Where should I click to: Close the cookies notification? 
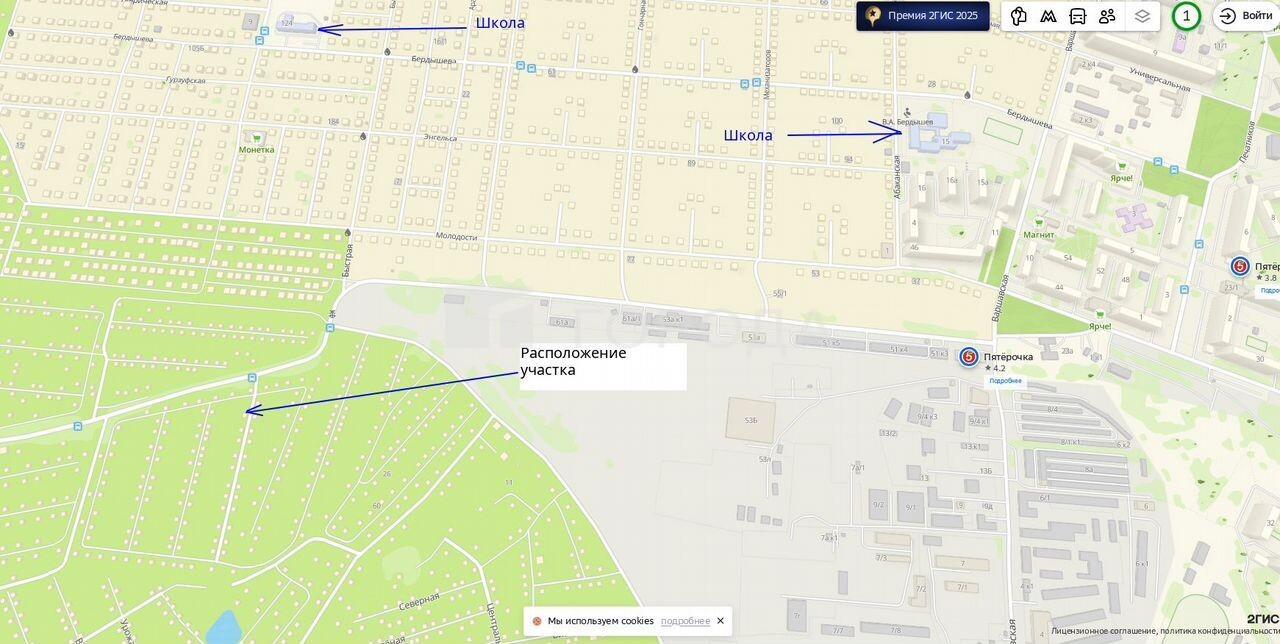[720, 621]
